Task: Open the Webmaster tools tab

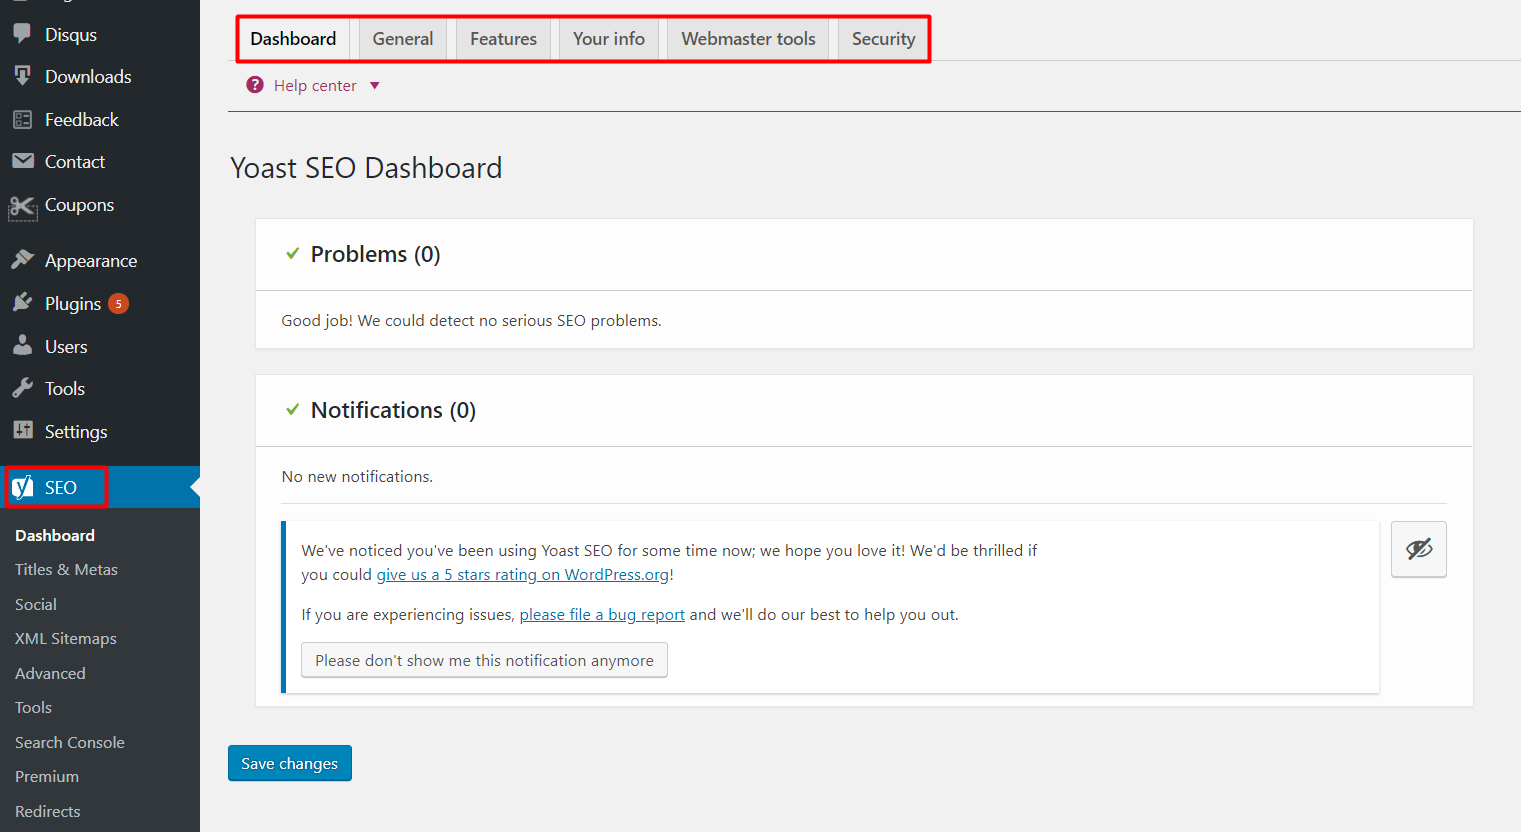Action: coord(748,39)
